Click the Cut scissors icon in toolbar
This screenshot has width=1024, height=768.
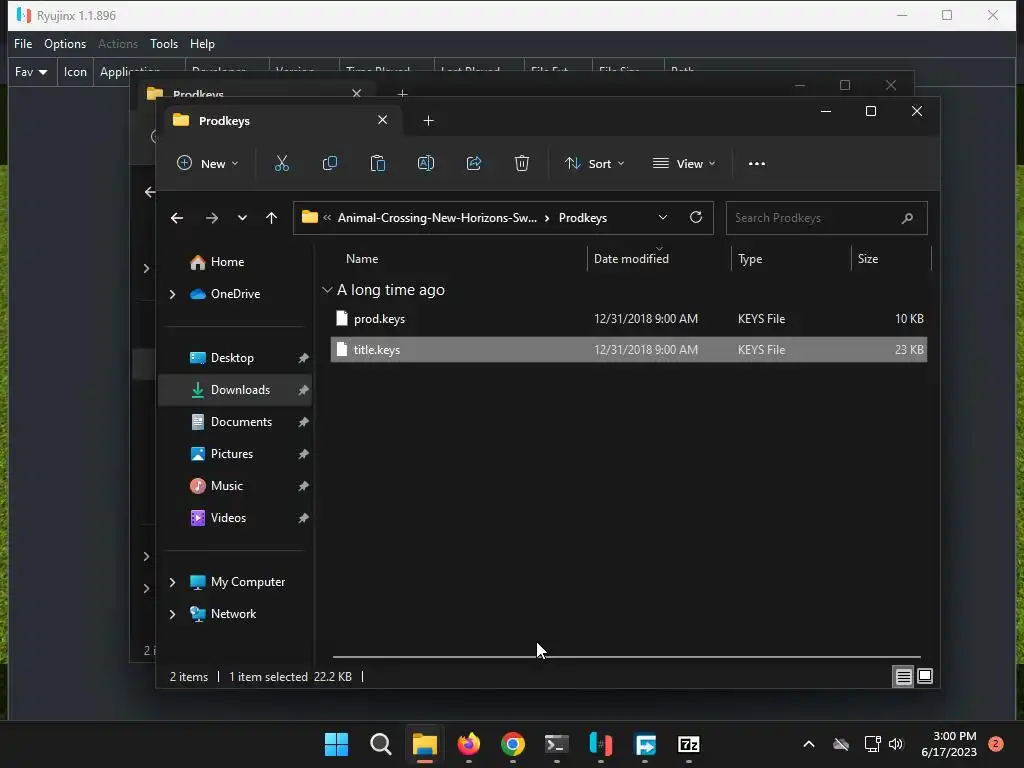click(281, 163)
